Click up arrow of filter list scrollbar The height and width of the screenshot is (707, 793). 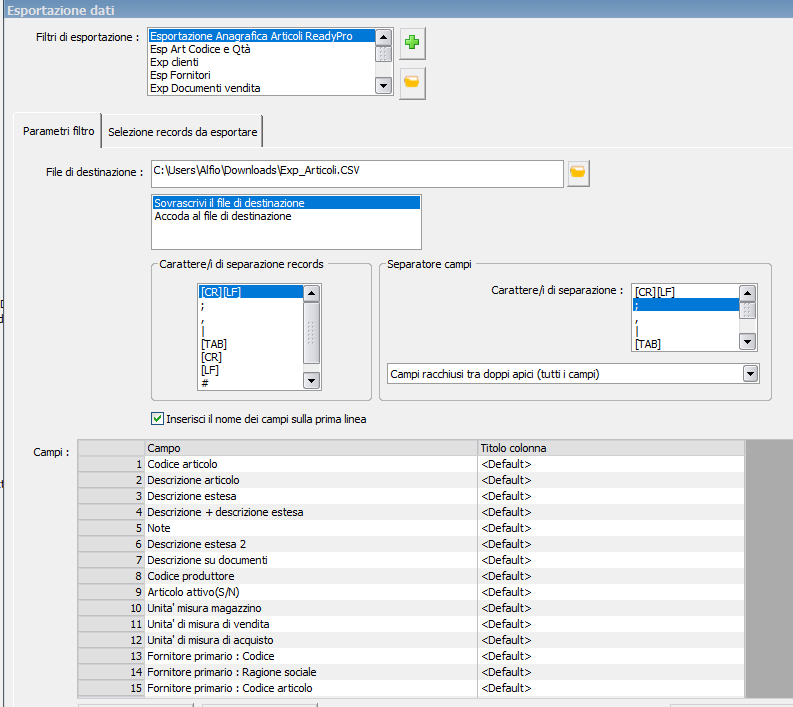tap(383, 37)
